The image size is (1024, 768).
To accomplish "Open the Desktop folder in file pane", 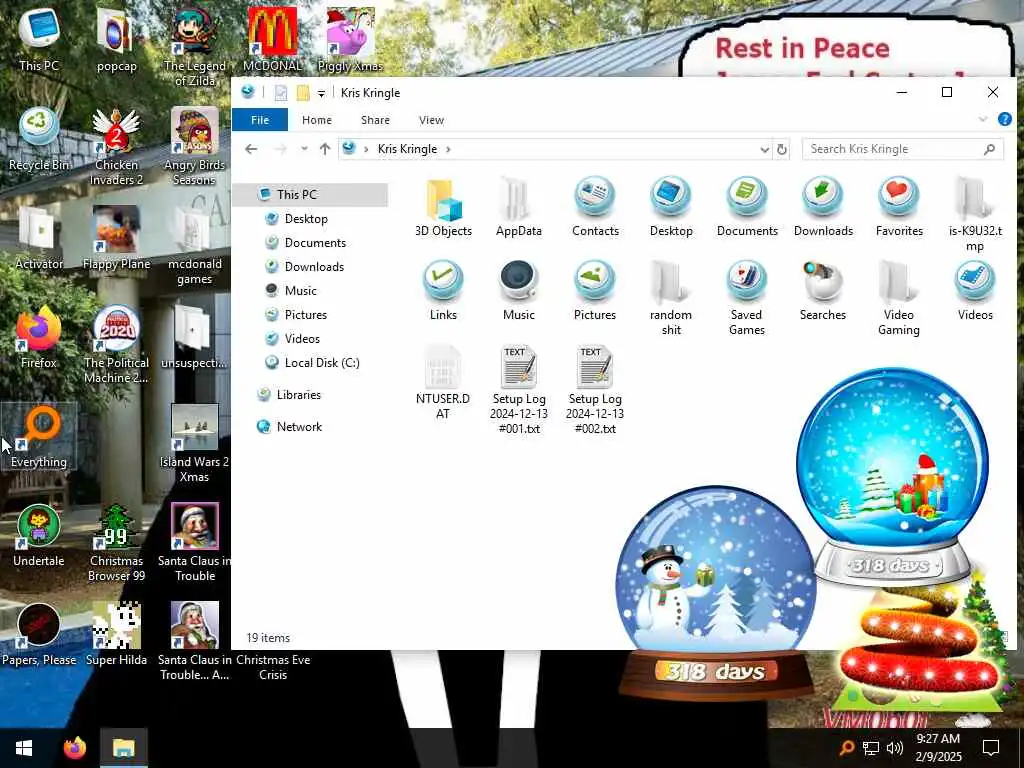I will coord(671,208).
